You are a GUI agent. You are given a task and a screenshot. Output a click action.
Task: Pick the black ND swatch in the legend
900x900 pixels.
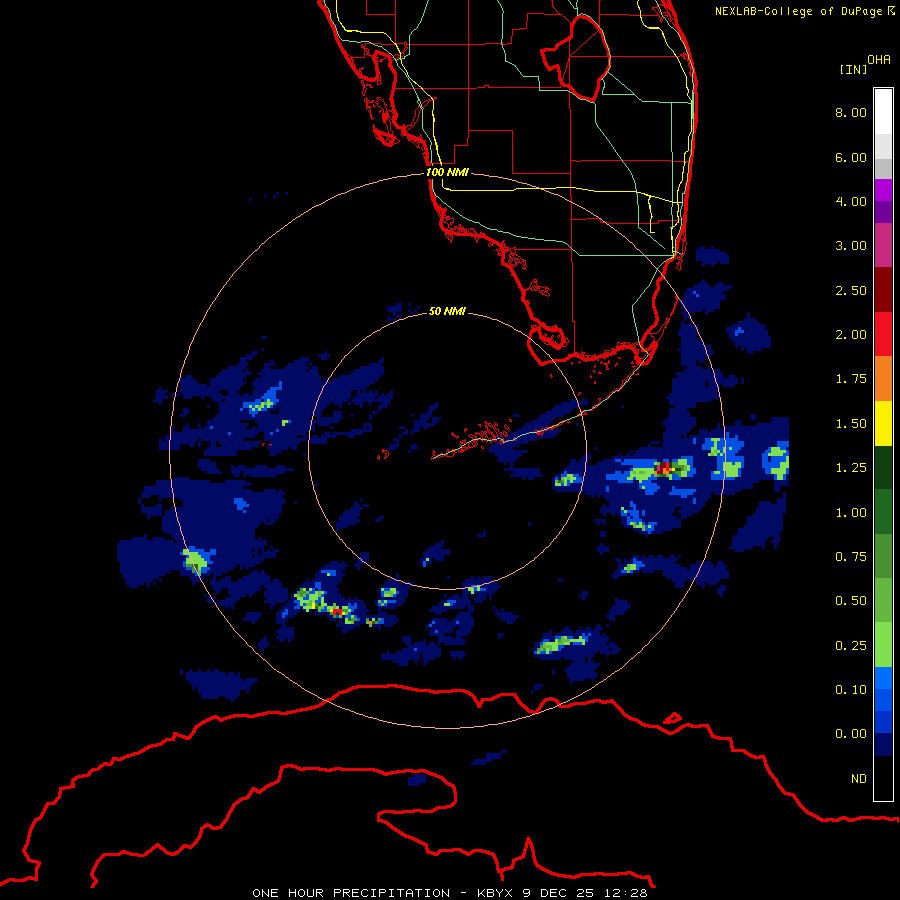click(x=883, y=778)
